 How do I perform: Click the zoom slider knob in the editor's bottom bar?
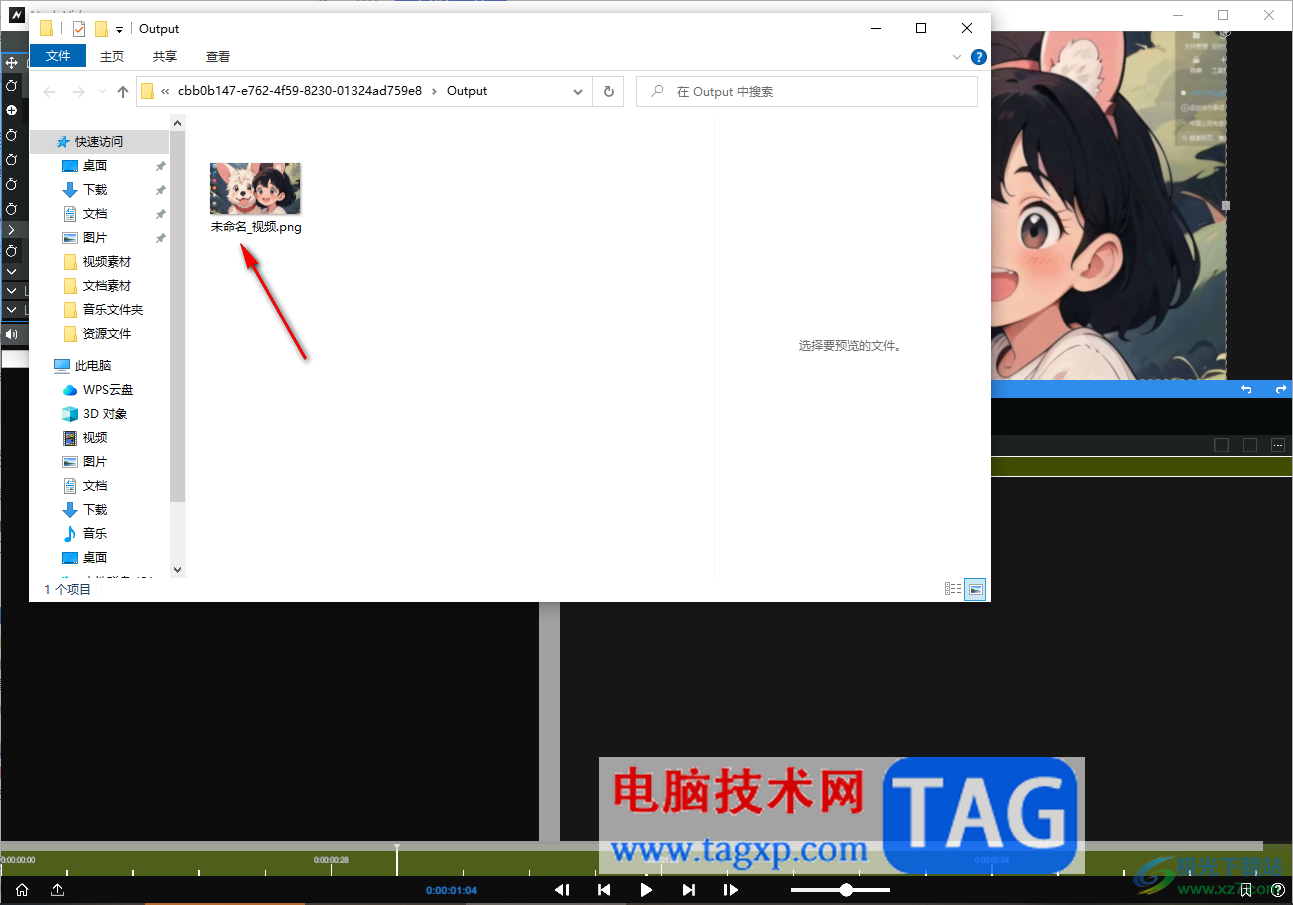[847, 890]
